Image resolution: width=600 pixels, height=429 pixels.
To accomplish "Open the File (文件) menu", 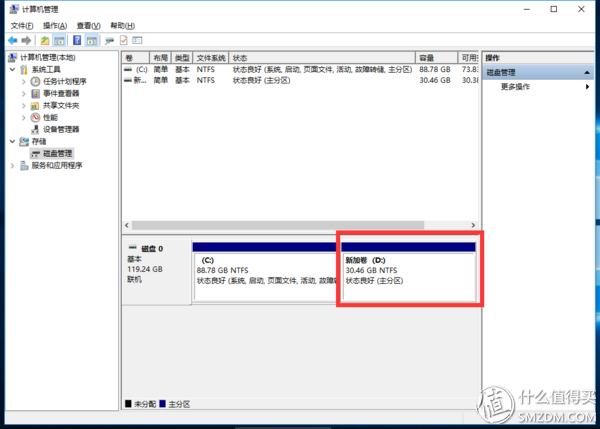I will pos(22,26).
